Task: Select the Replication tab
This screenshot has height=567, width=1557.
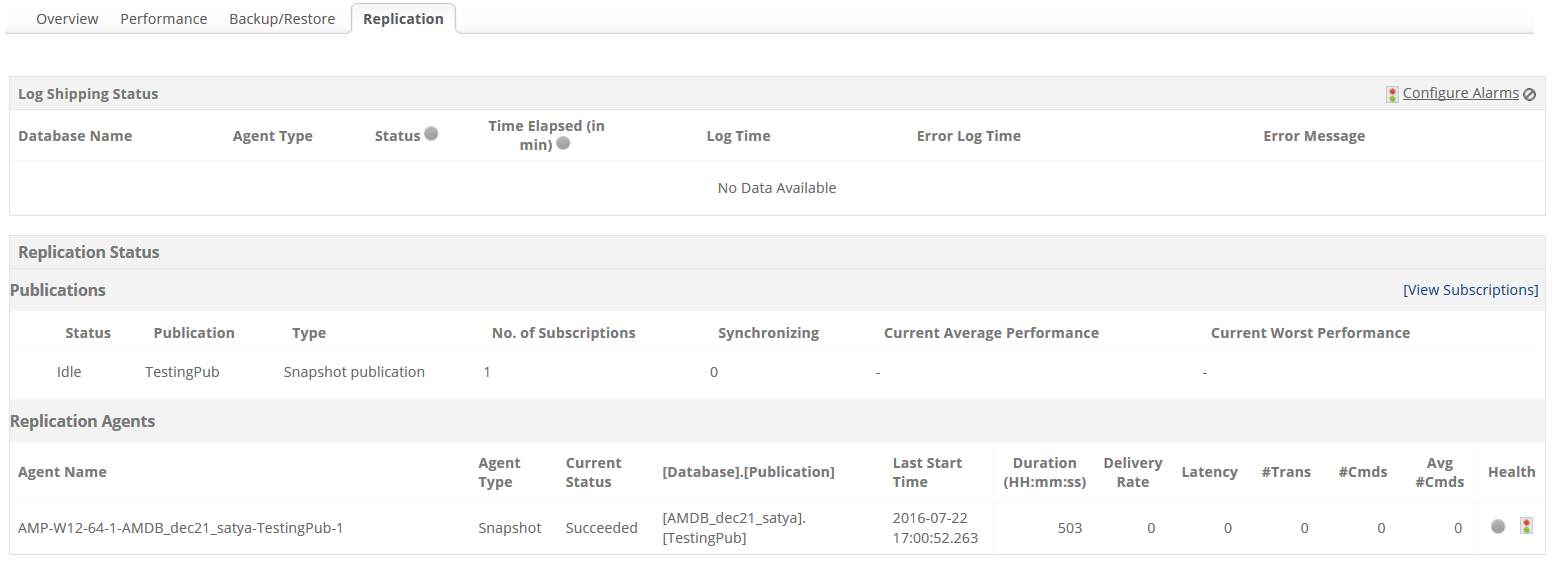Action: [x=403, y=19]
